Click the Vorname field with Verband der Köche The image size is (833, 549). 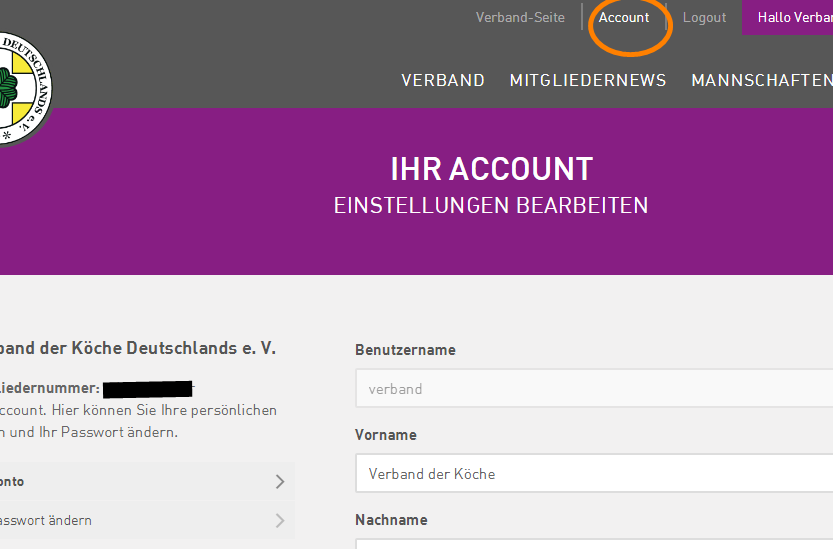(x=594, y=474)
